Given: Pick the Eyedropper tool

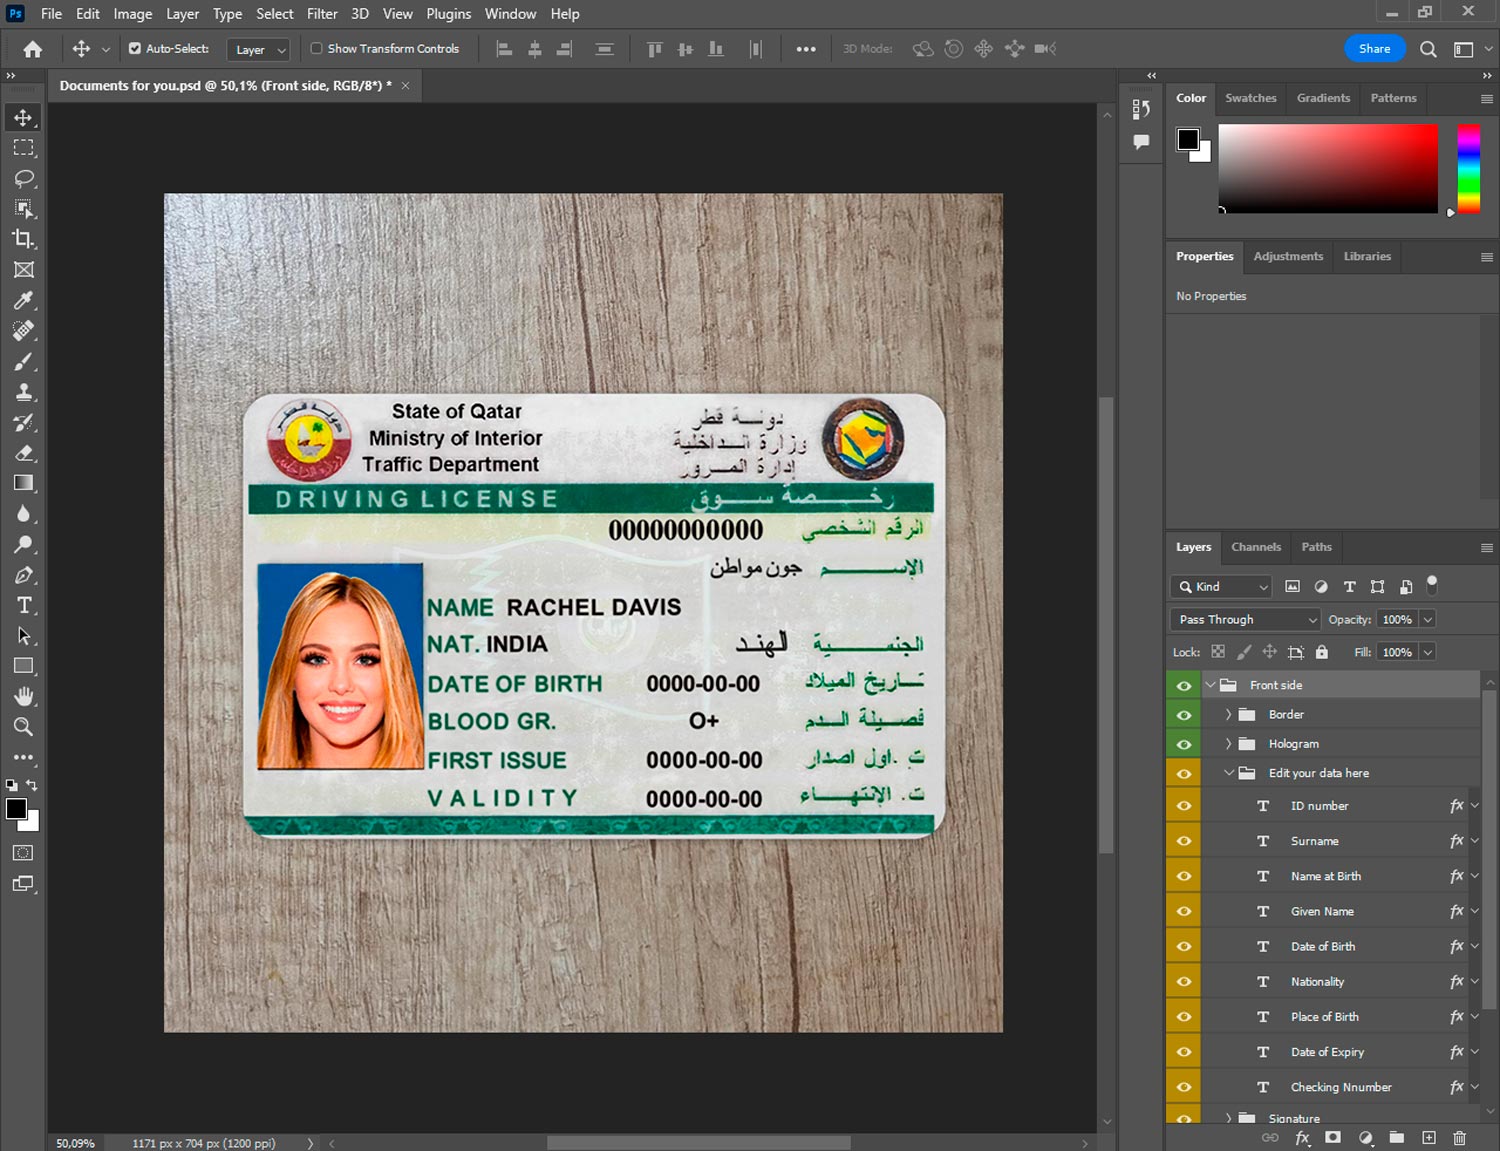Looking at the screenshot, I should (x=23, y=300).
